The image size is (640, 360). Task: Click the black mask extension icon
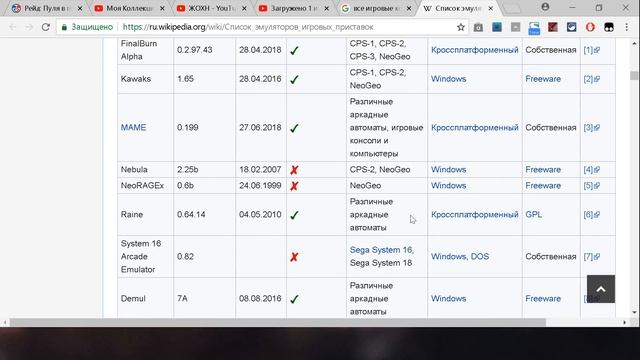(x=609, y=27)
